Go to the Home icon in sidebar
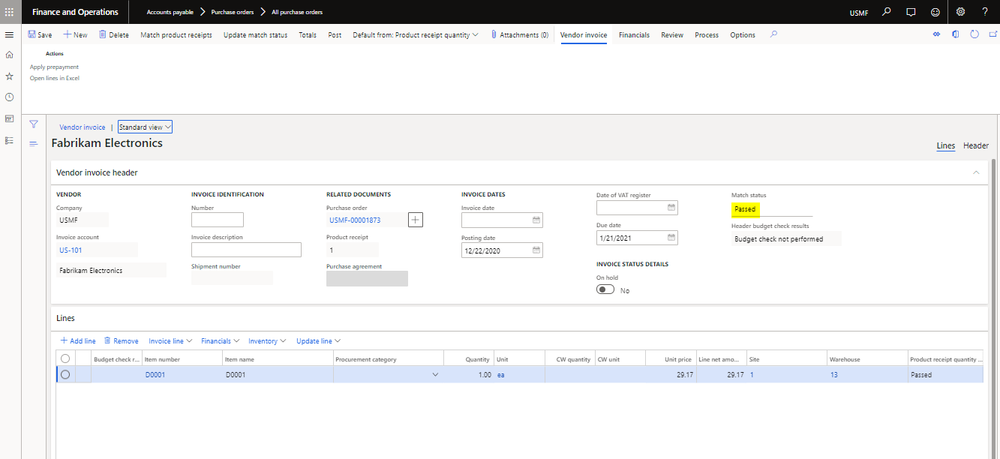 point(9,55)
